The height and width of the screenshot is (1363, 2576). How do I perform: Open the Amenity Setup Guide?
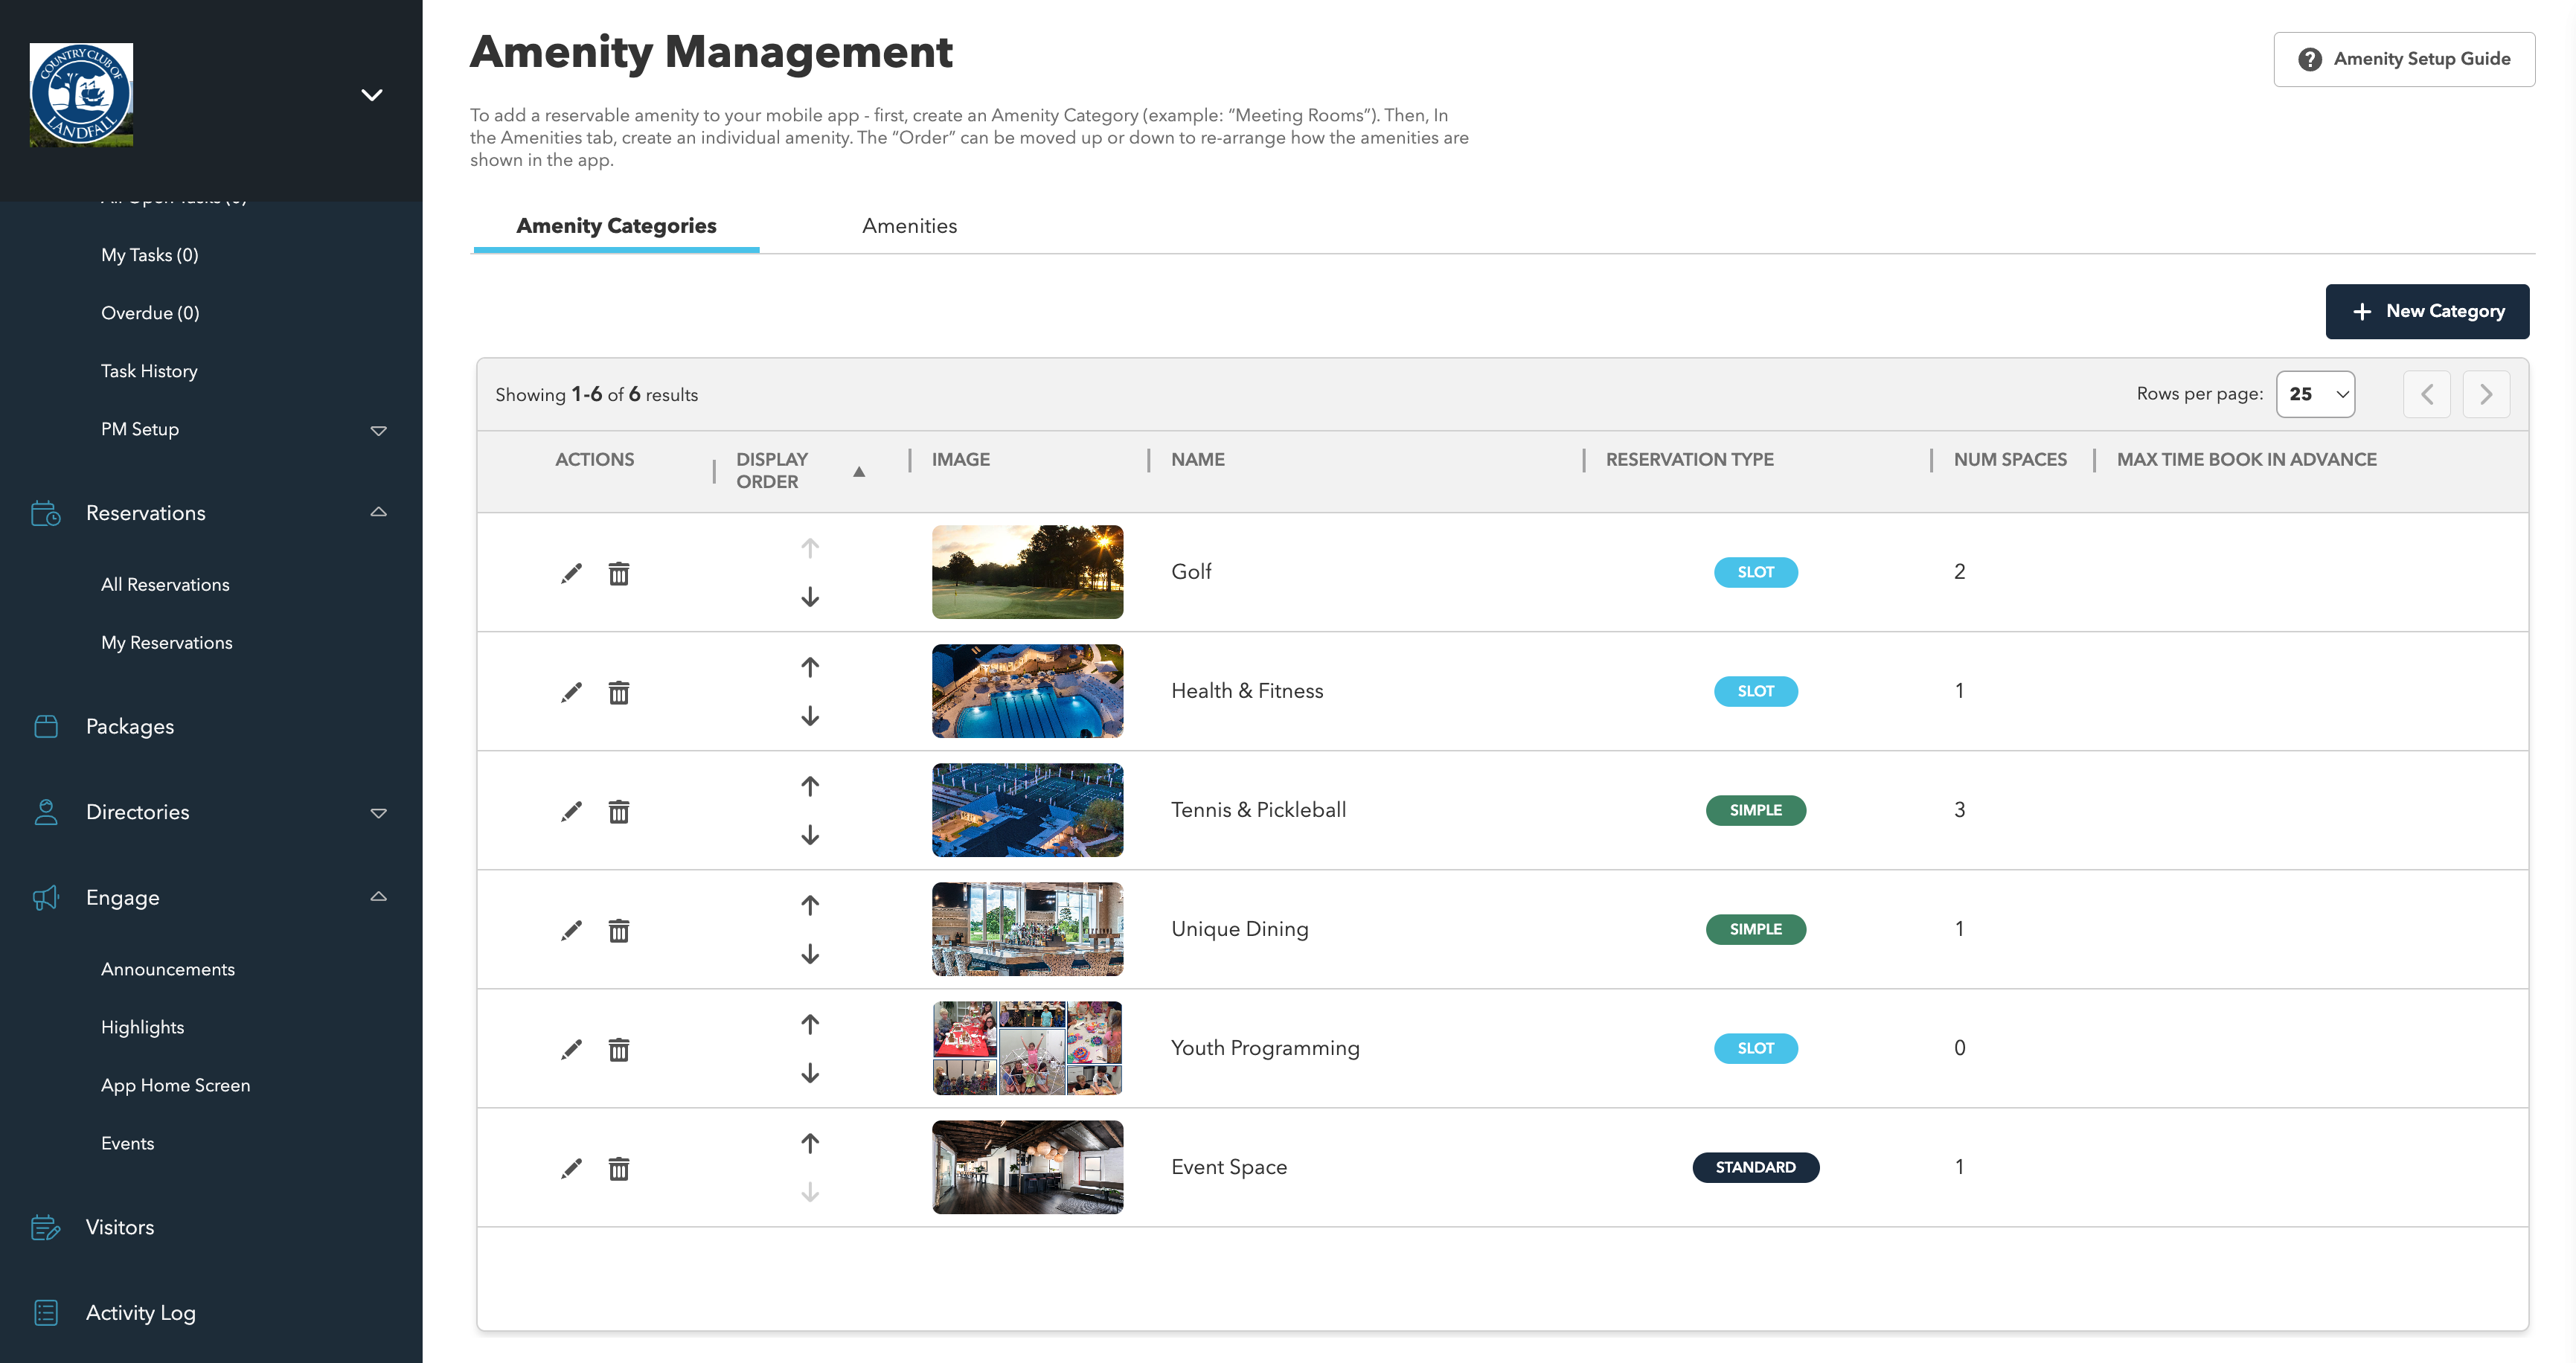pyautogui.click(x=2404, y=59)
